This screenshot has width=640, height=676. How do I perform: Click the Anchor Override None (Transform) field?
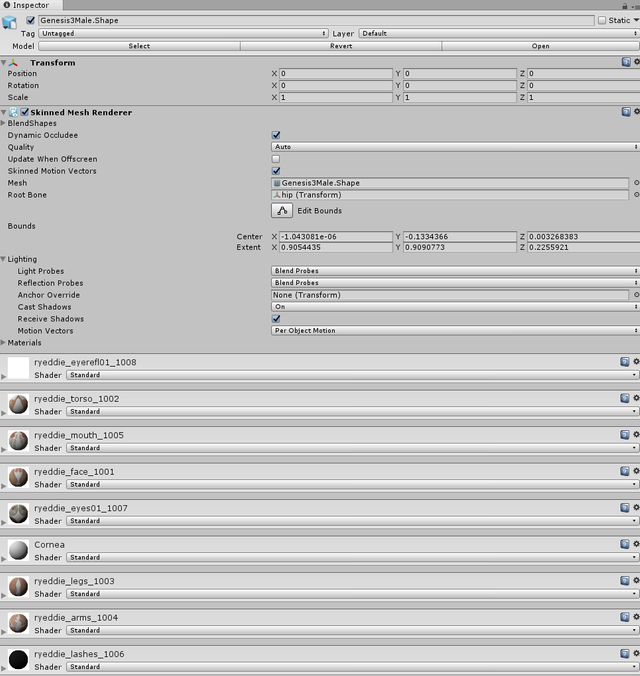click(450, 295)
